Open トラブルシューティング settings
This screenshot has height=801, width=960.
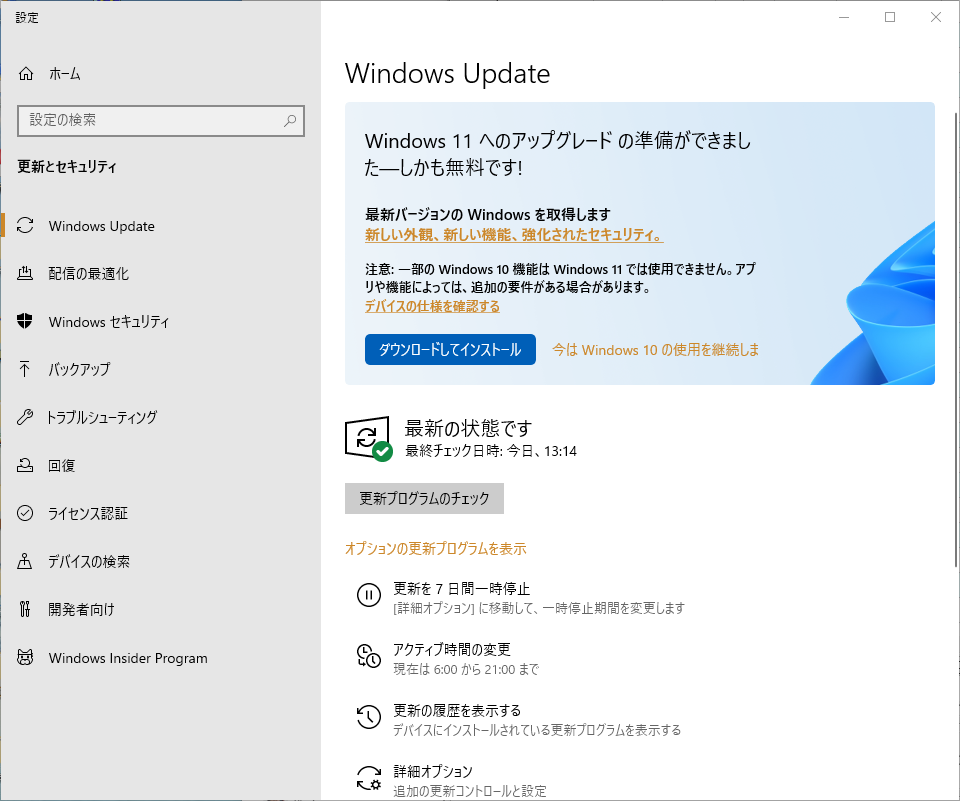click(160, 417)
